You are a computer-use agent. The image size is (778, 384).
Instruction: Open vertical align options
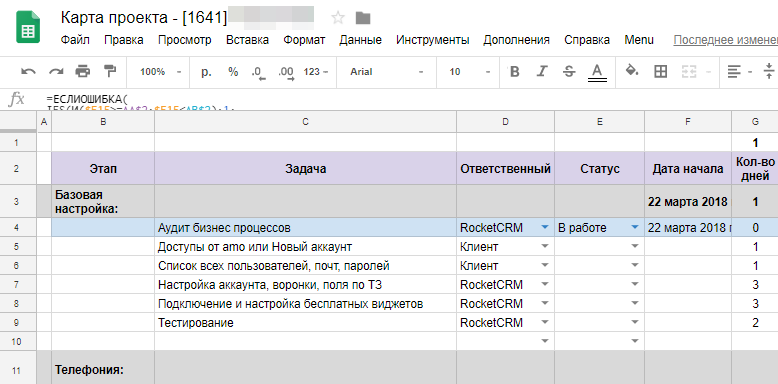point(770,72)
